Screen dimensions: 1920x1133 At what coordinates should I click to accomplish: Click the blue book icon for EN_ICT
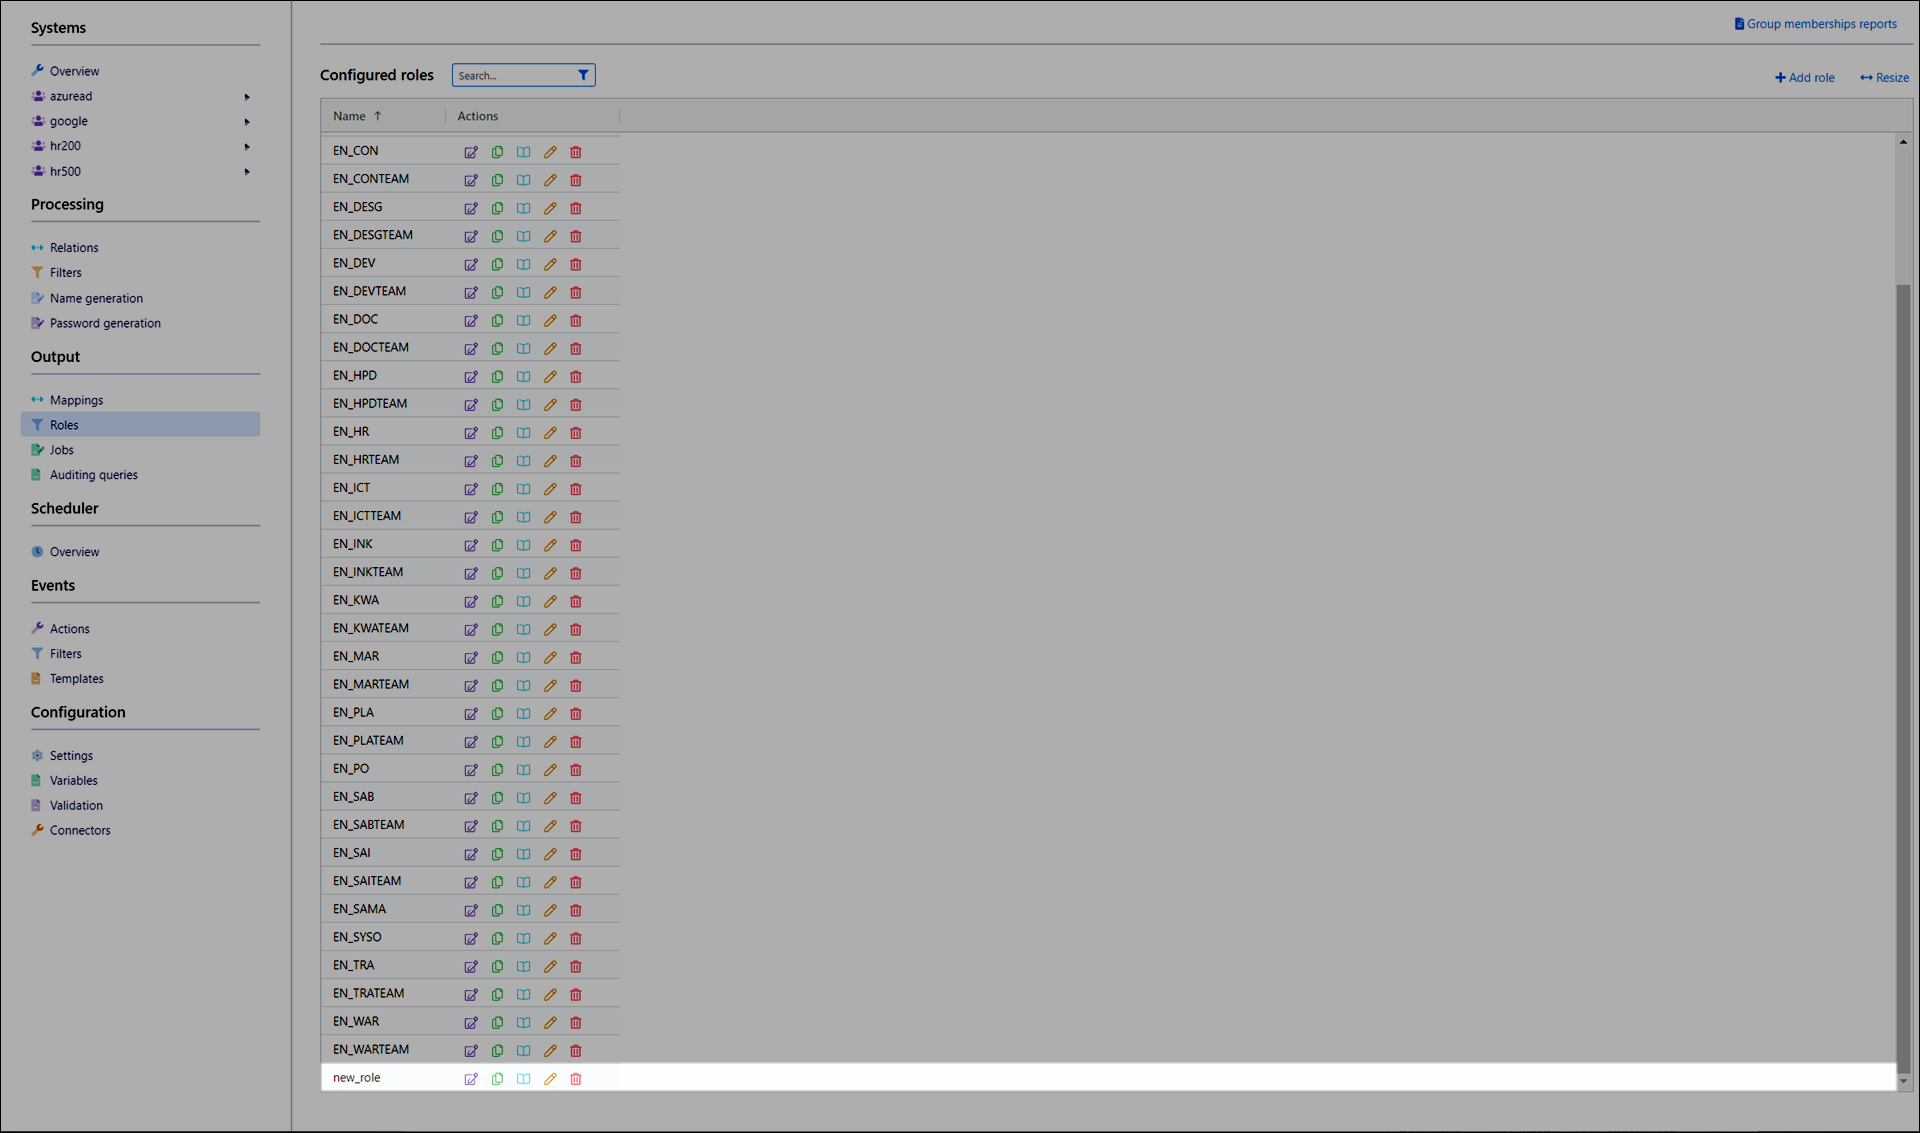pos(523,489)
